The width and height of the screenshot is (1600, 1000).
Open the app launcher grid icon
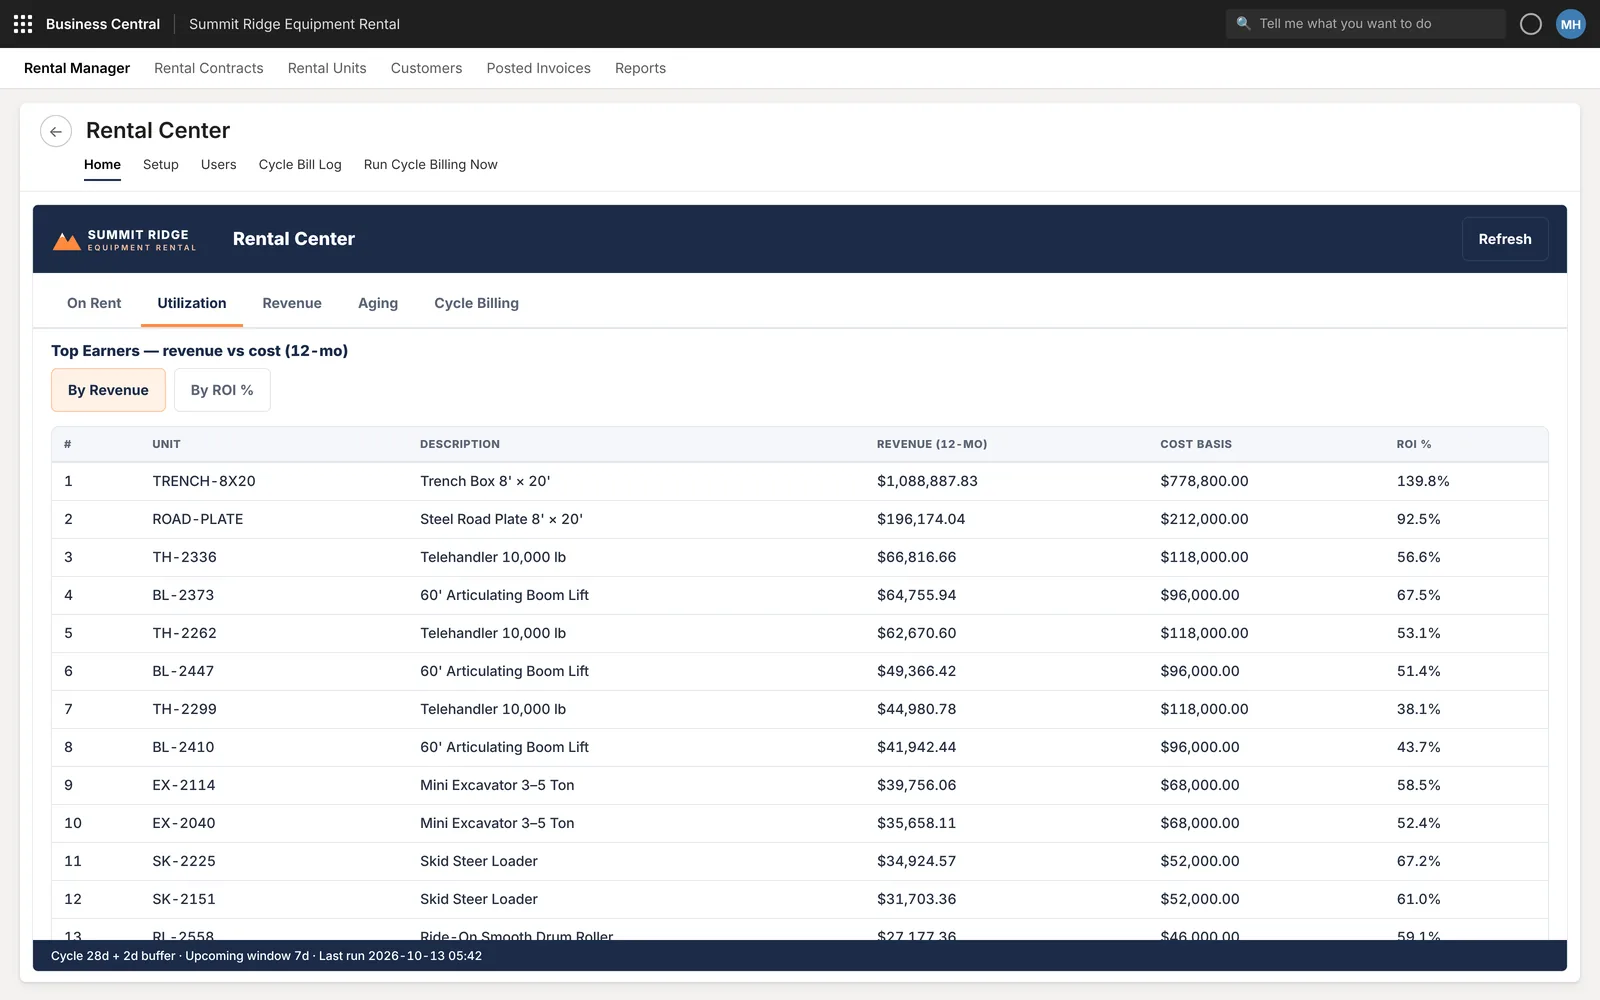coord(23,24)
